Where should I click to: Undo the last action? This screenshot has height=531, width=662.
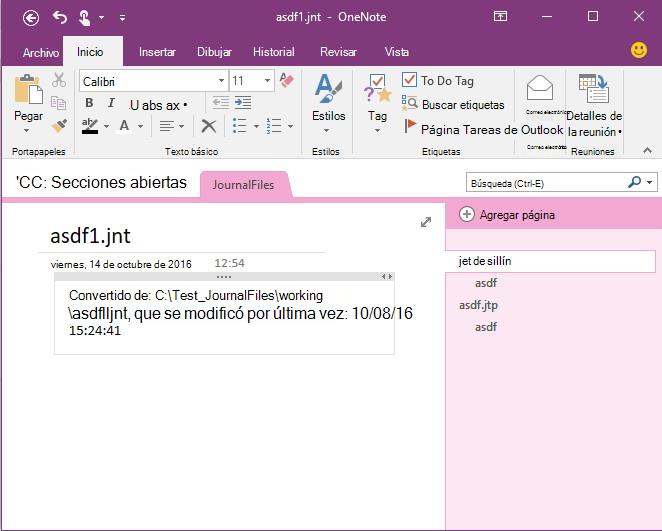tap(60, 17)
